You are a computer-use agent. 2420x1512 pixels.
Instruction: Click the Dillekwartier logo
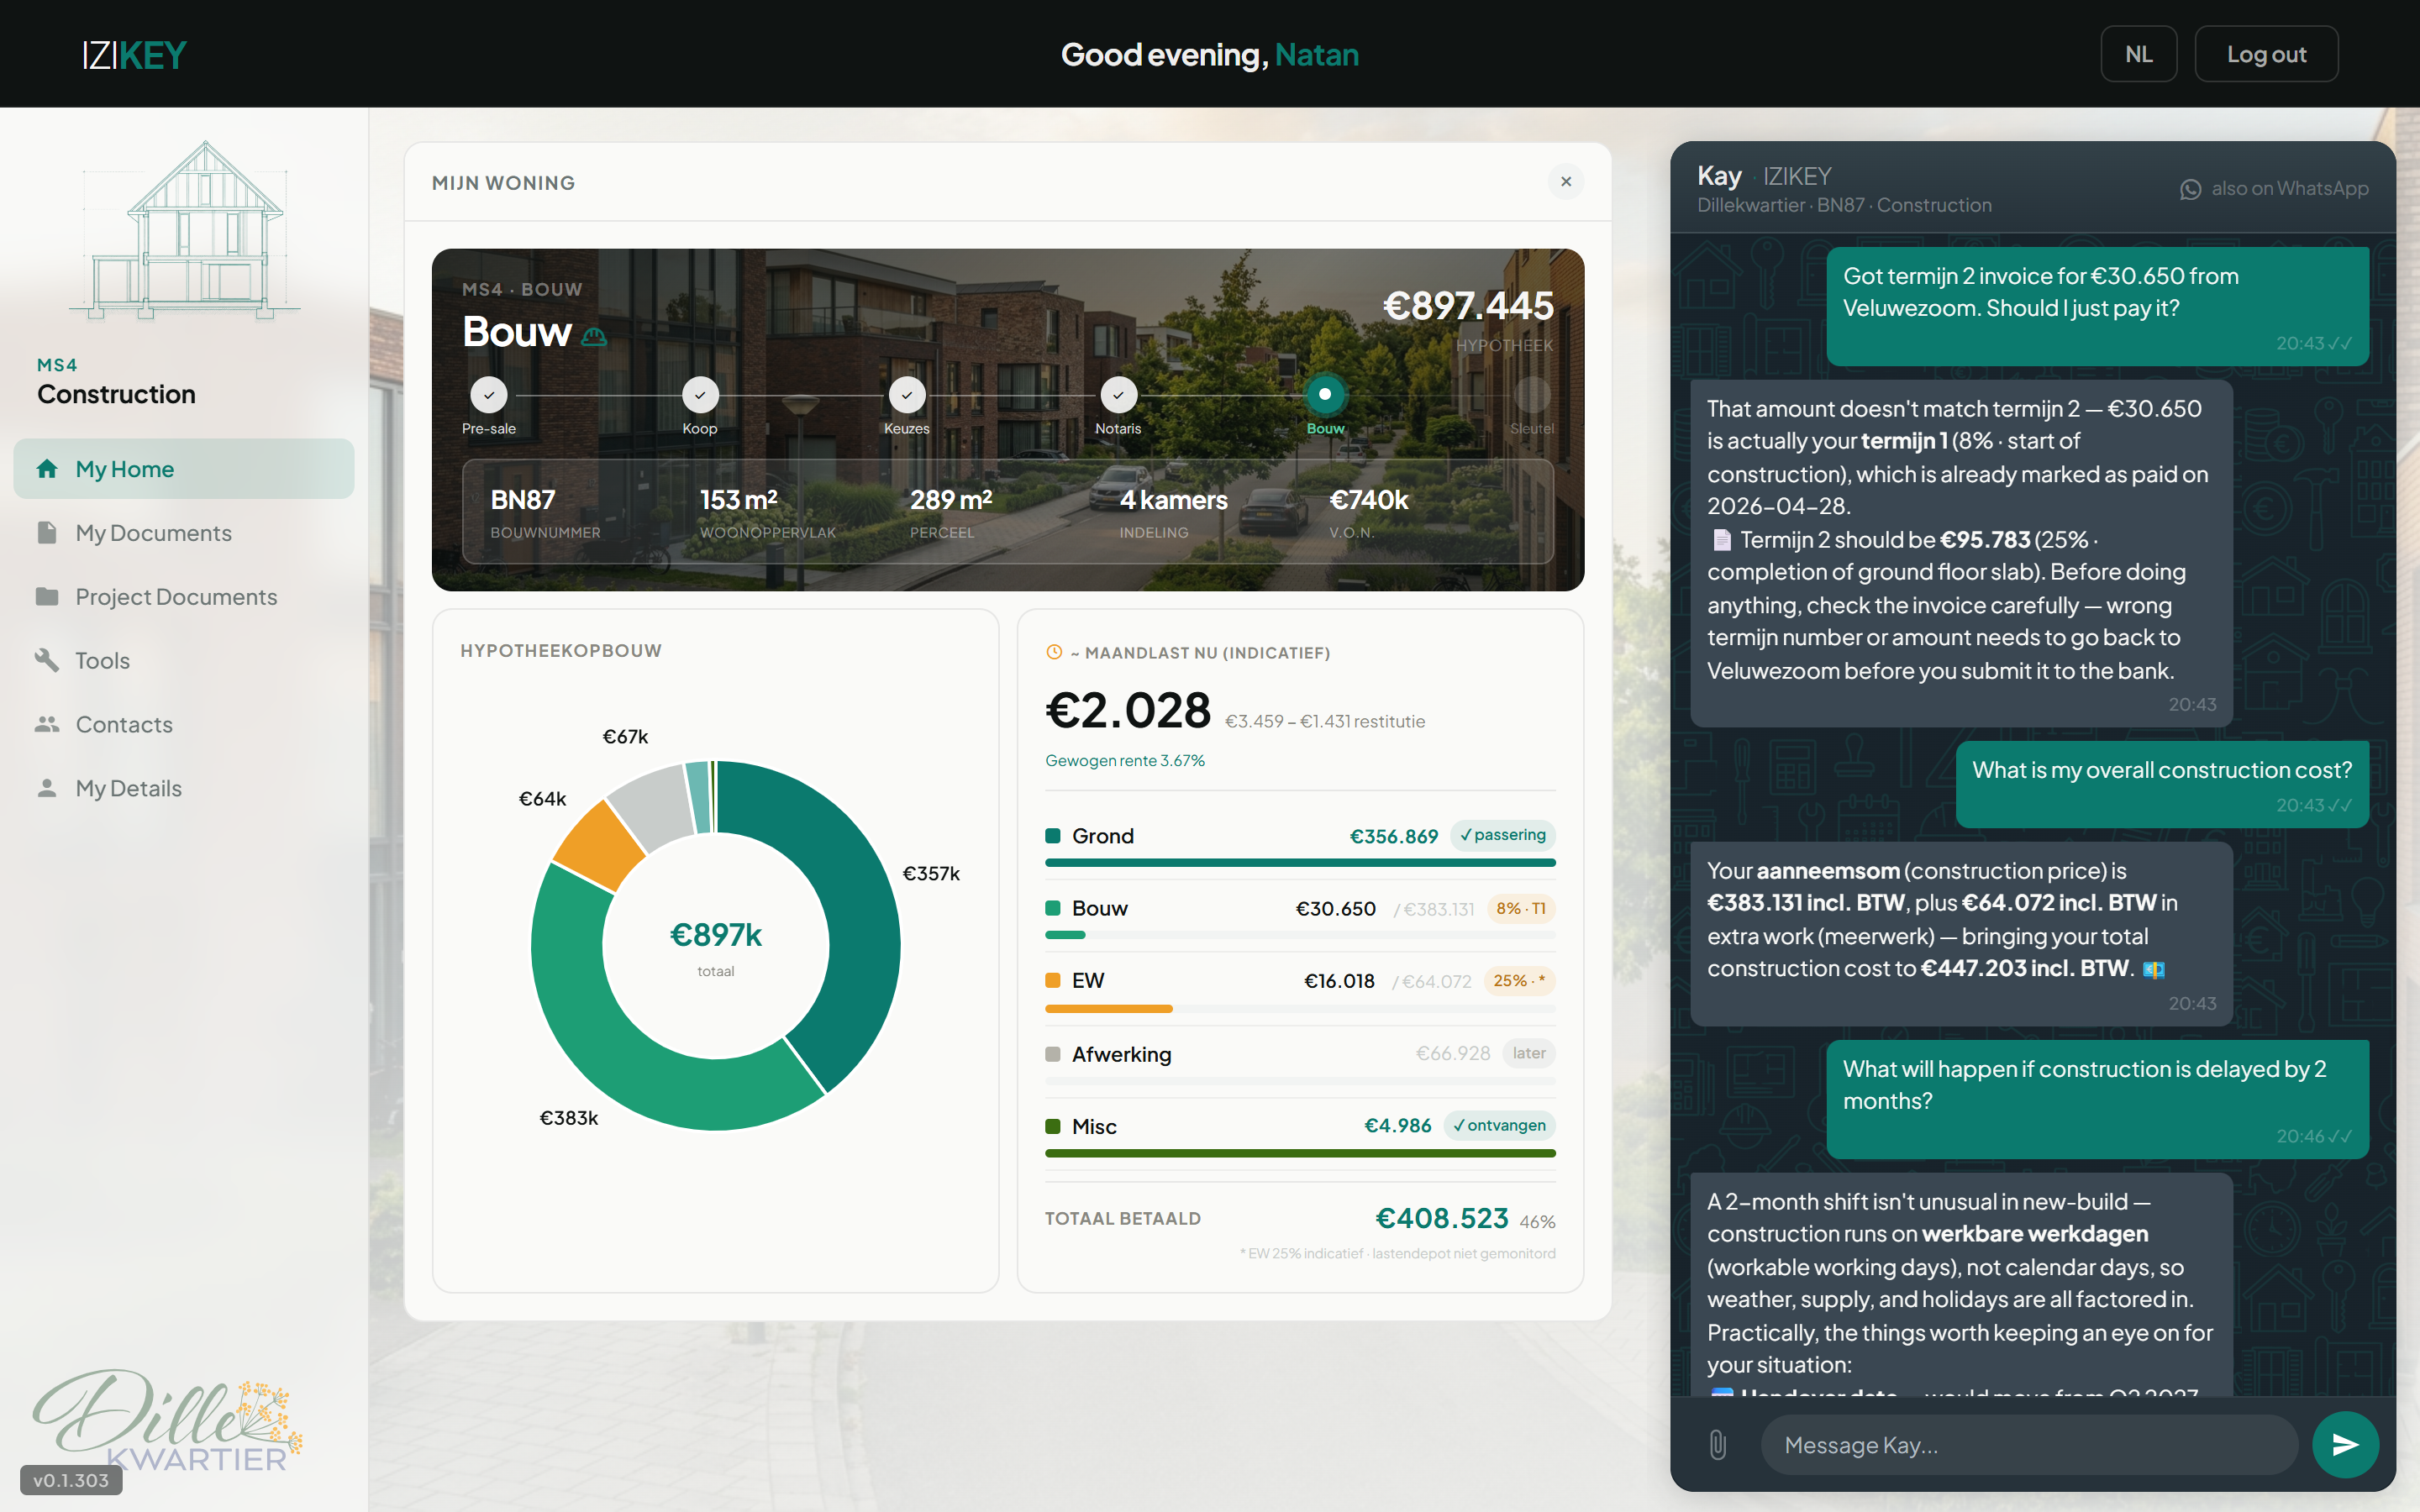[x=167, y=1420]
